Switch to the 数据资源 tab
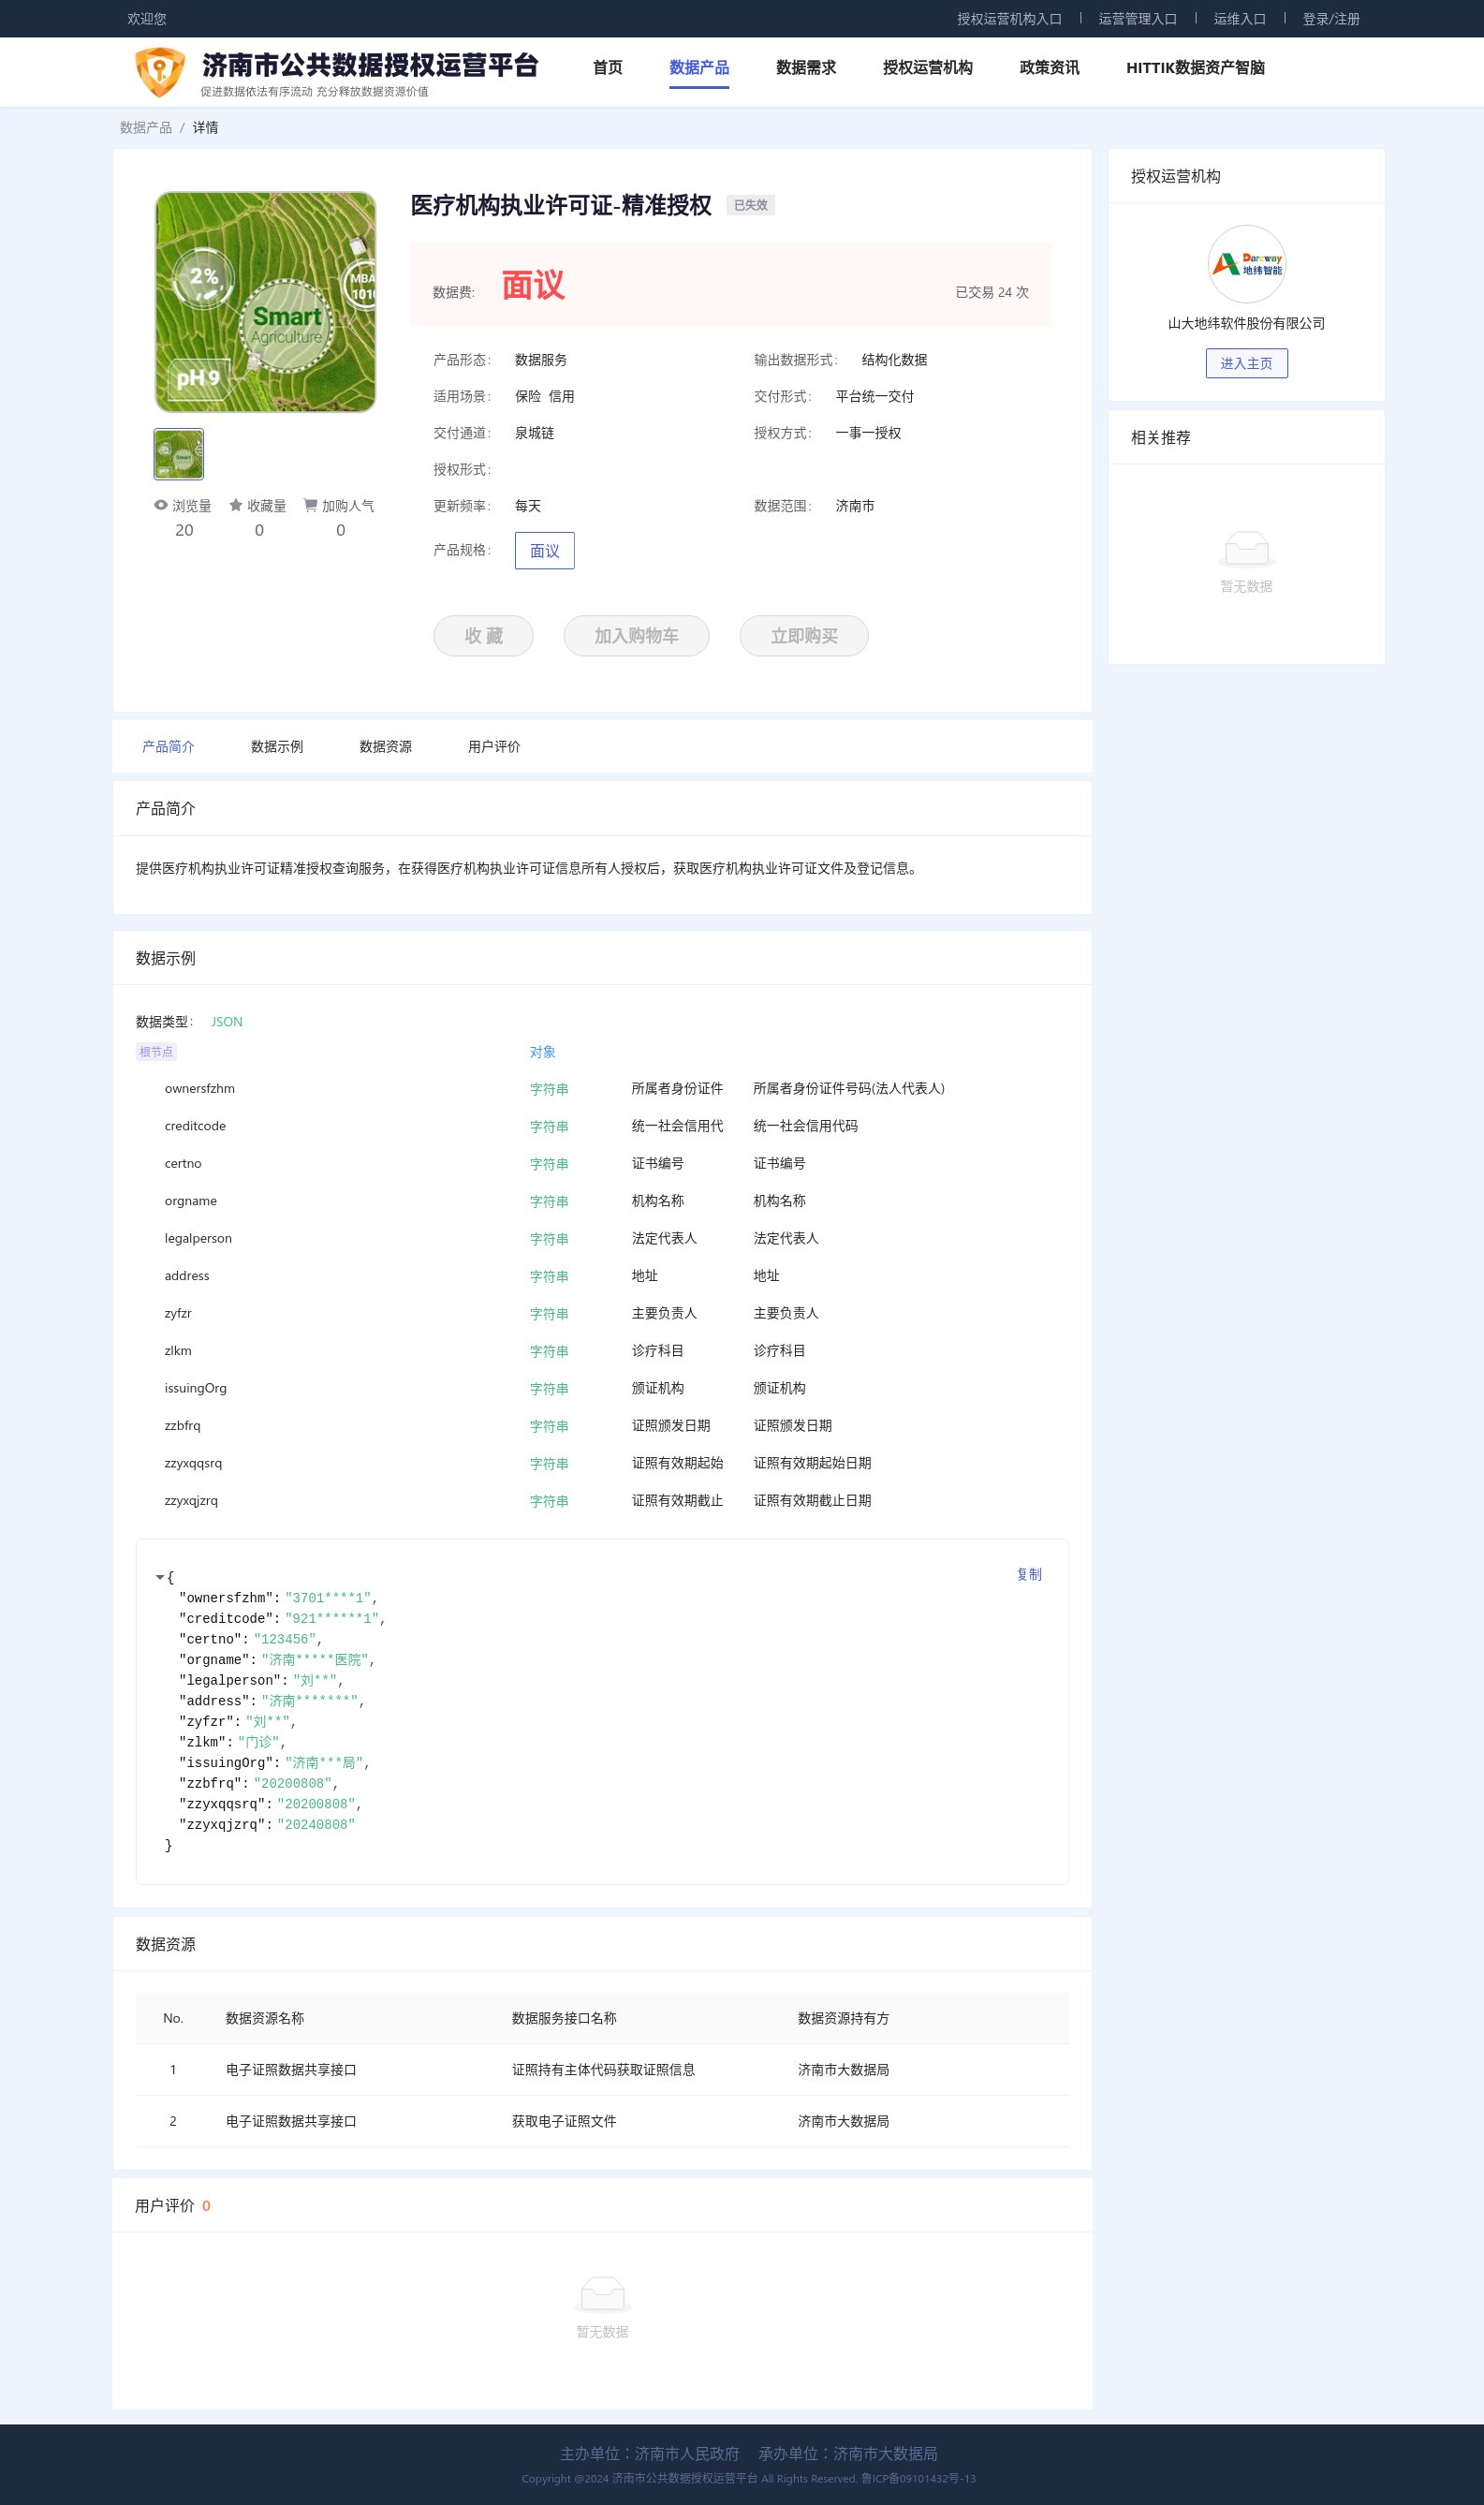1484x2505 pixels. (x=386, y=746)
